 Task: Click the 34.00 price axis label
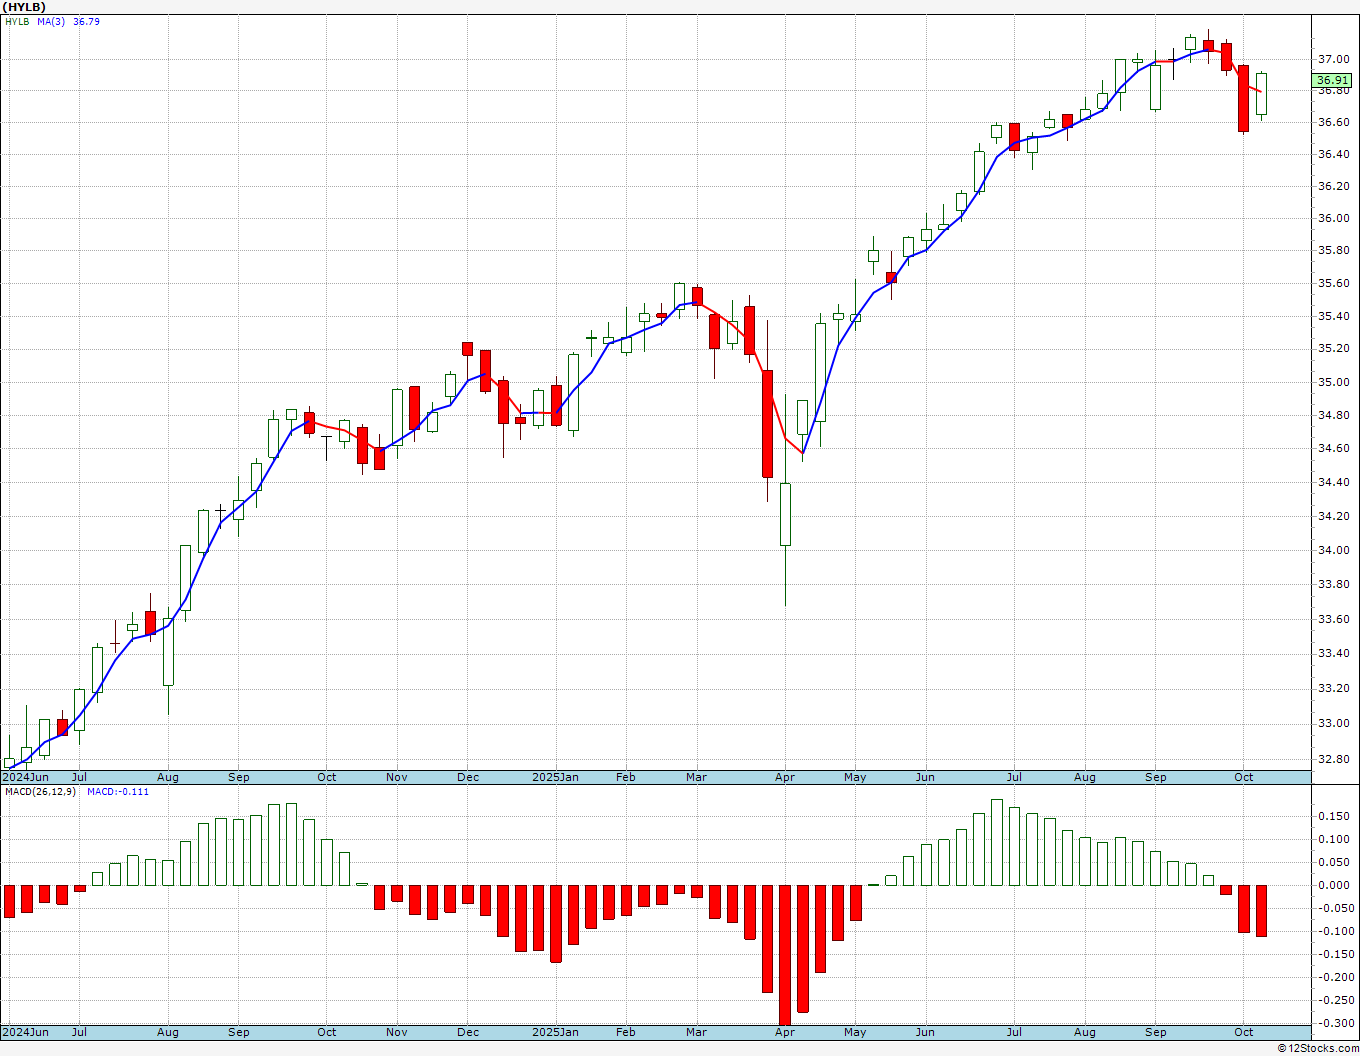[x=1332, y=551]
